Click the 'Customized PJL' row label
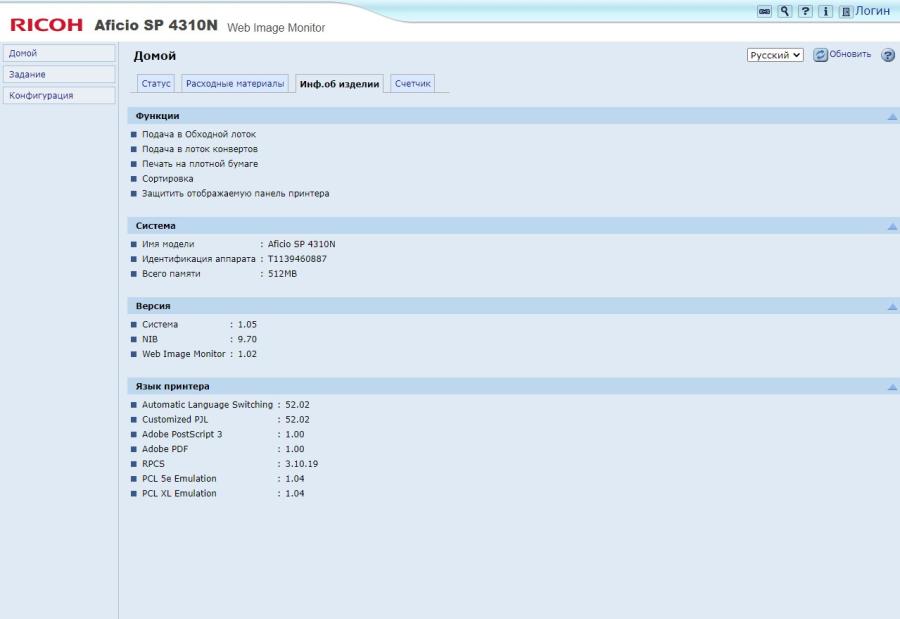The image size is (900, 619). 175,420
